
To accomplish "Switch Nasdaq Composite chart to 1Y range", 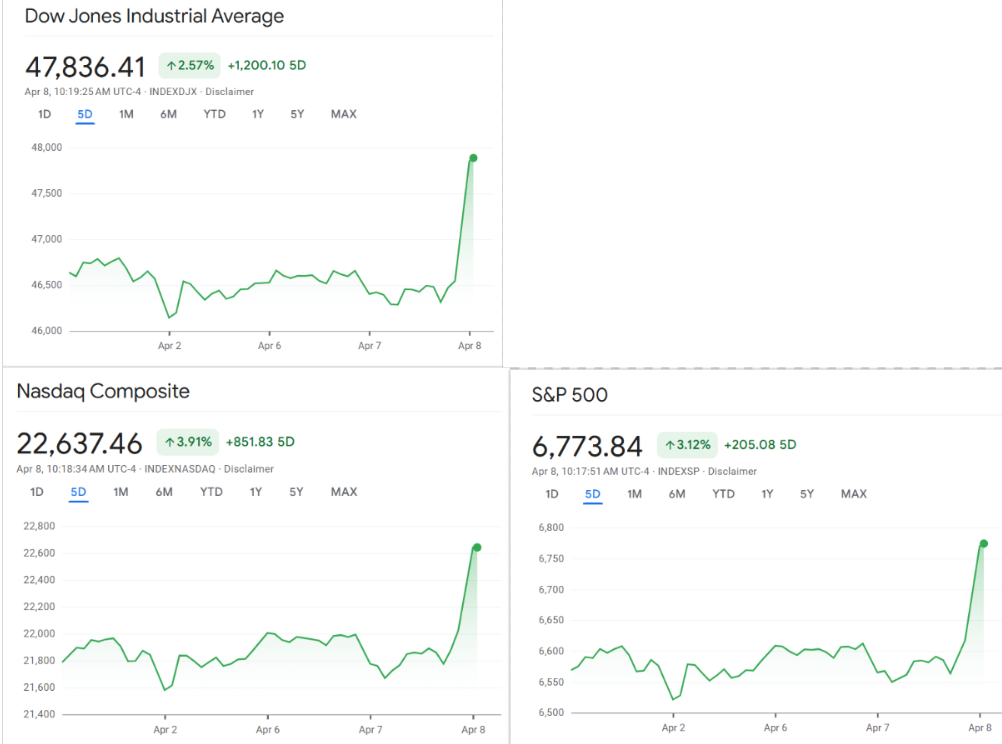I will 256,492.
